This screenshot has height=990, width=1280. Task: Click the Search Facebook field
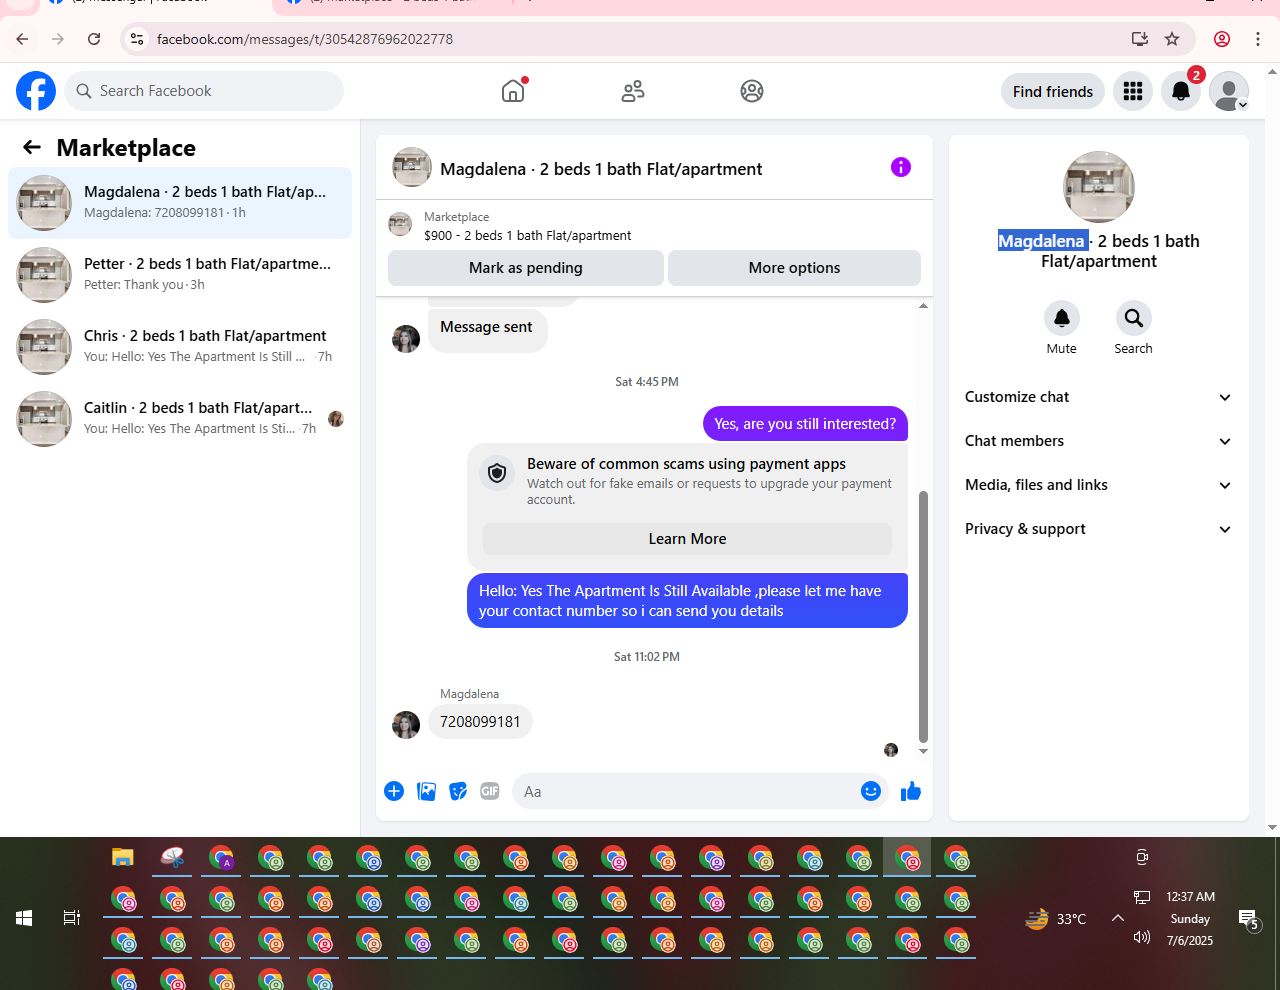[204, 91]
